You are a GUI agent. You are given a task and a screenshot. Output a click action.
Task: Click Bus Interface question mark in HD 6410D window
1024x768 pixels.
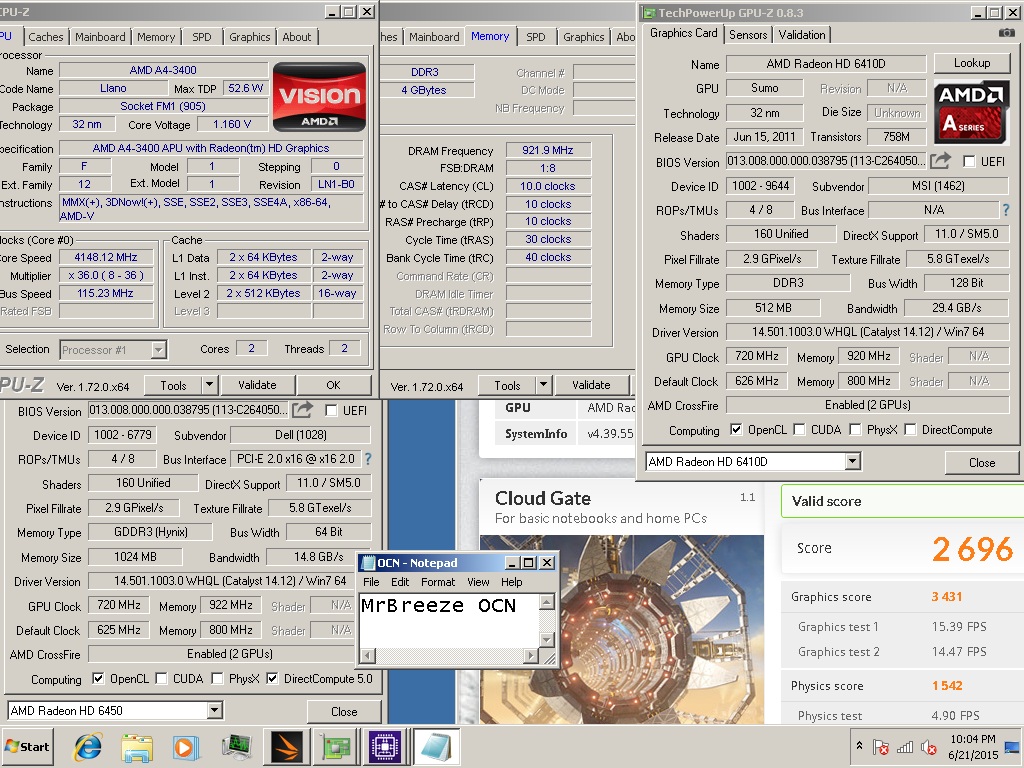tap(1006, 210)
